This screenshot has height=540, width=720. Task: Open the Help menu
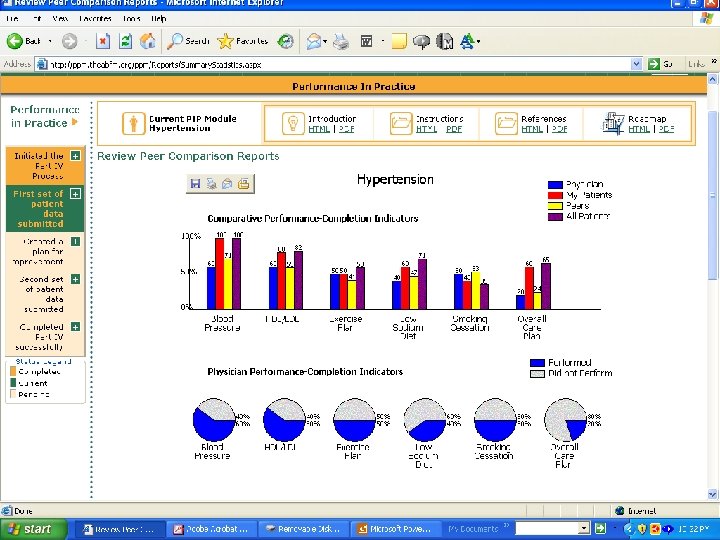pos(158,19)
